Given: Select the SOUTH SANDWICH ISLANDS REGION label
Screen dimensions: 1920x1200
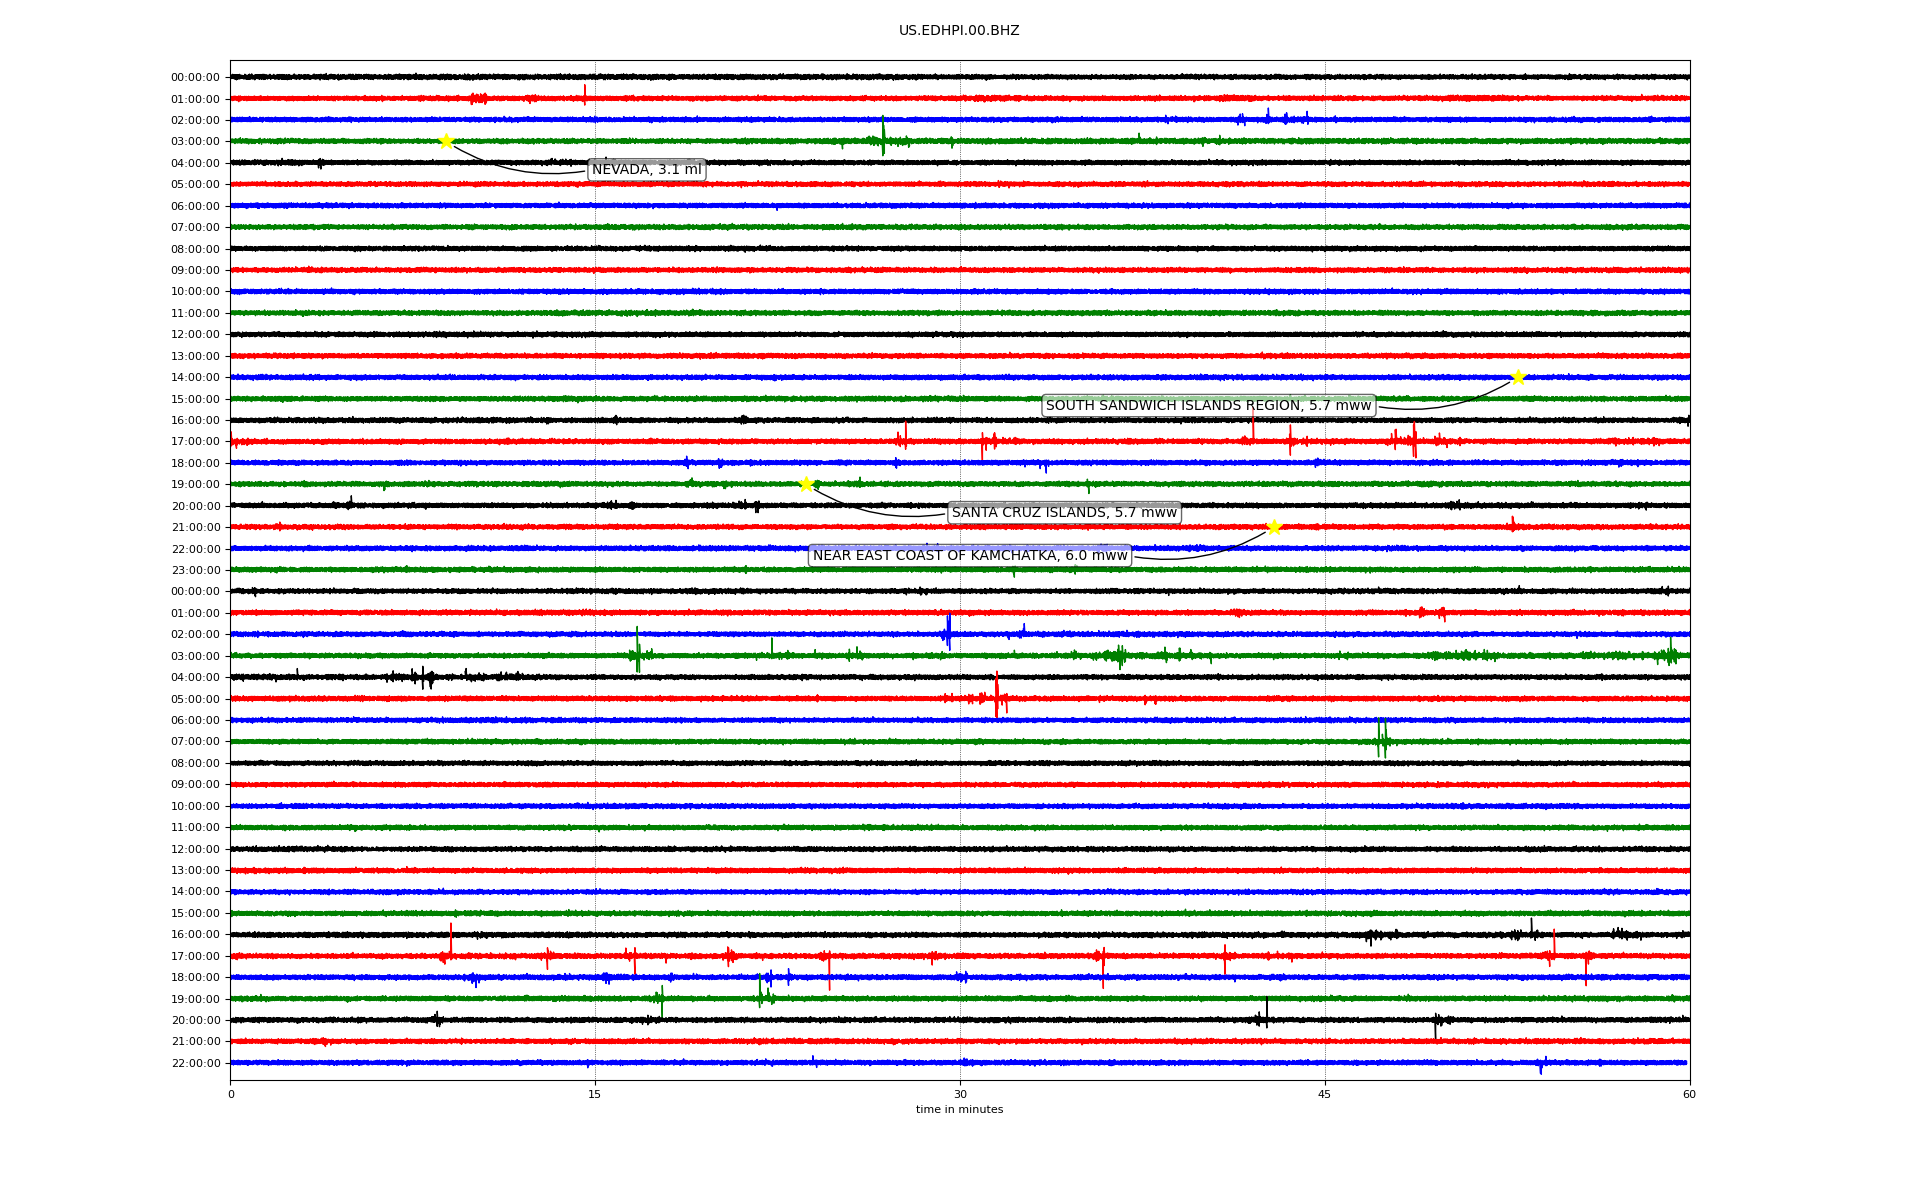Looking at the screenshot, I should [x=1208, y=405].
